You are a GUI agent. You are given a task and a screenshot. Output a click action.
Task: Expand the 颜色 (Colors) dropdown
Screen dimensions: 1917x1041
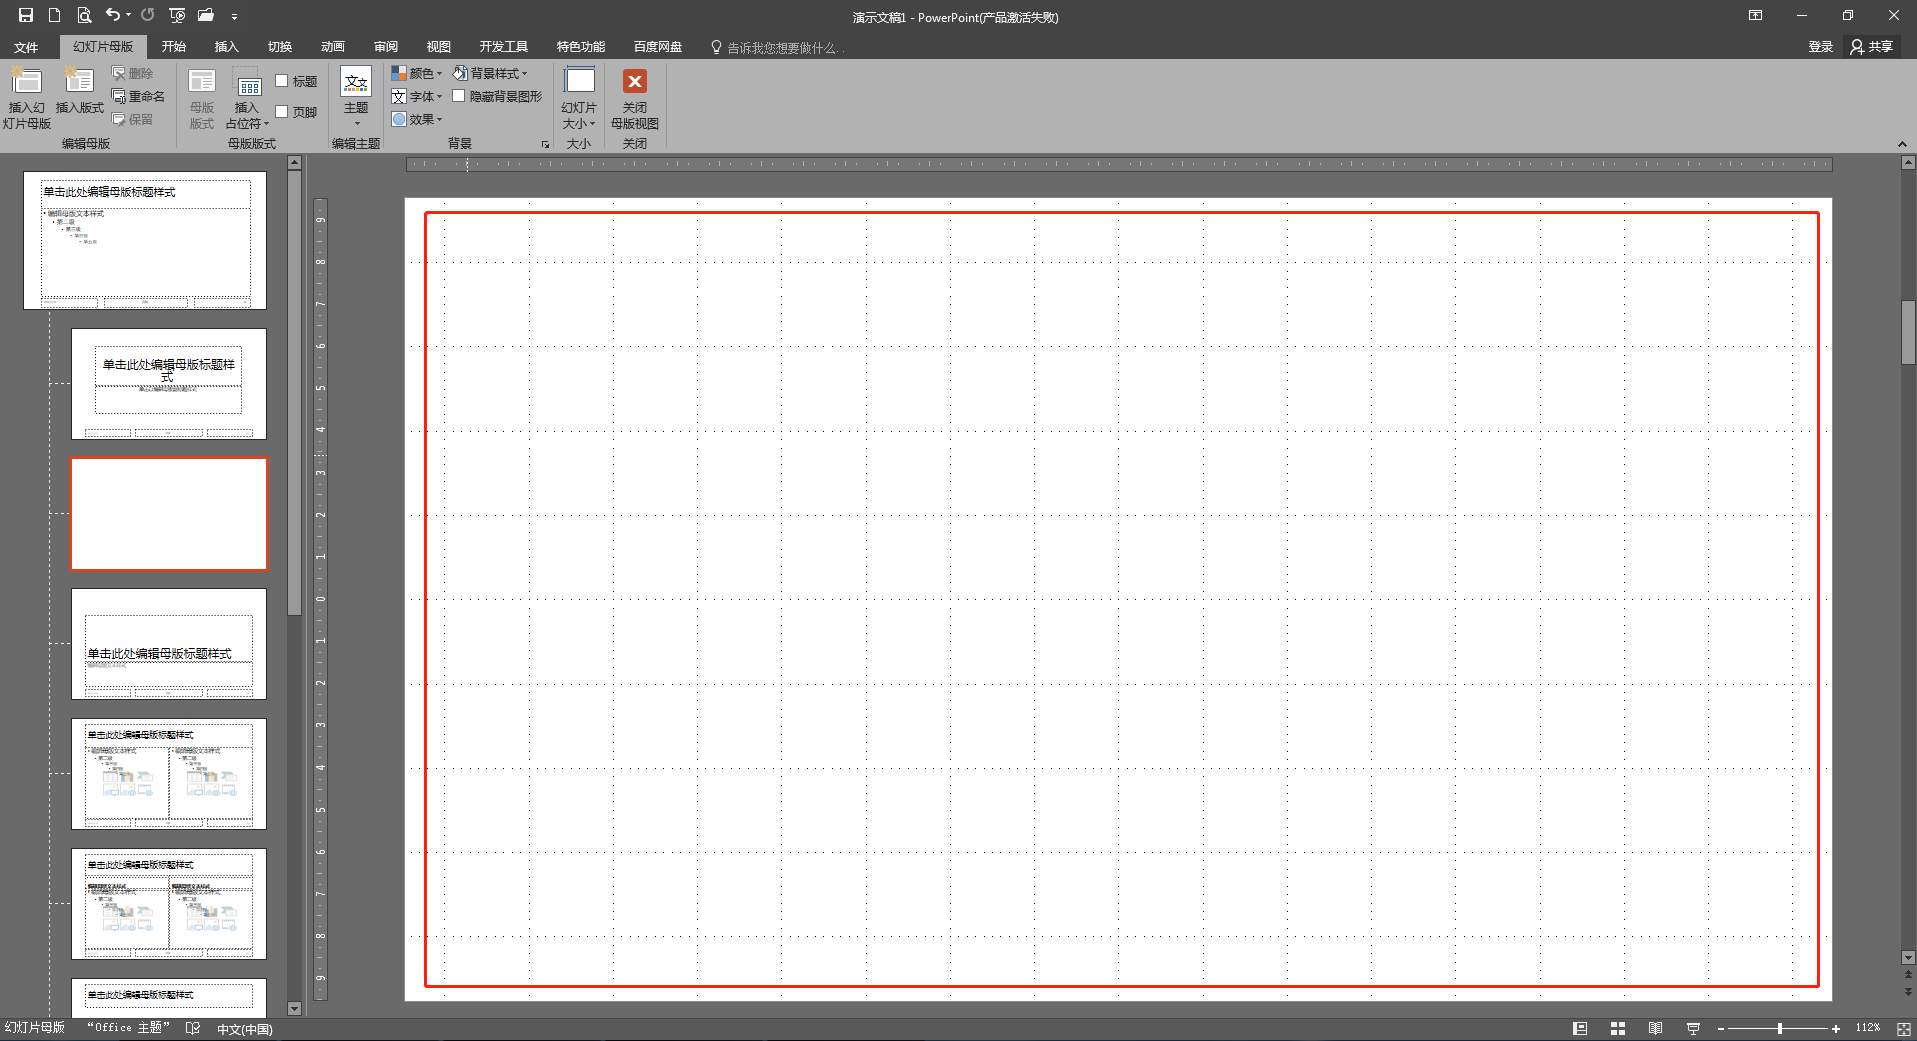click(417, 73)
